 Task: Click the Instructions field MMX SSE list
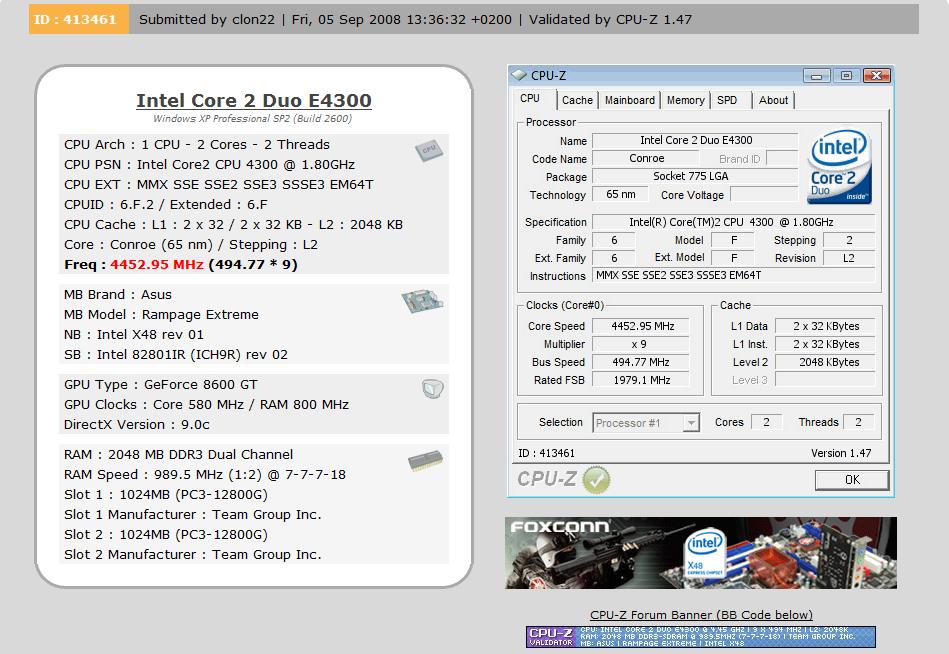734,276
